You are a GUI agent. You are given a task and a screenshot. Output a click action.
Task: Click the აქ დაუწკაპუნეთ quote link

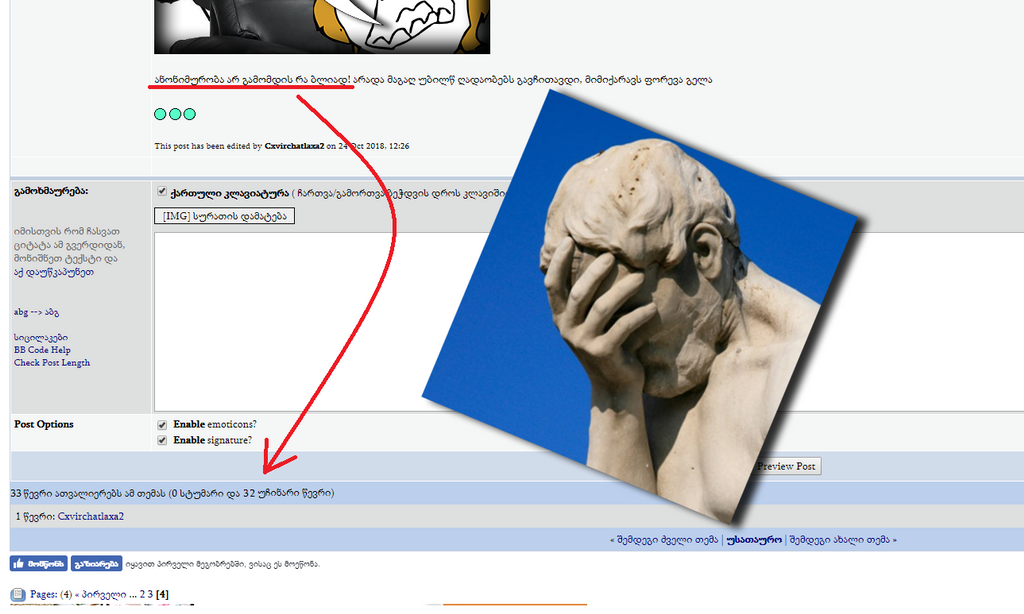pos(54,272)
